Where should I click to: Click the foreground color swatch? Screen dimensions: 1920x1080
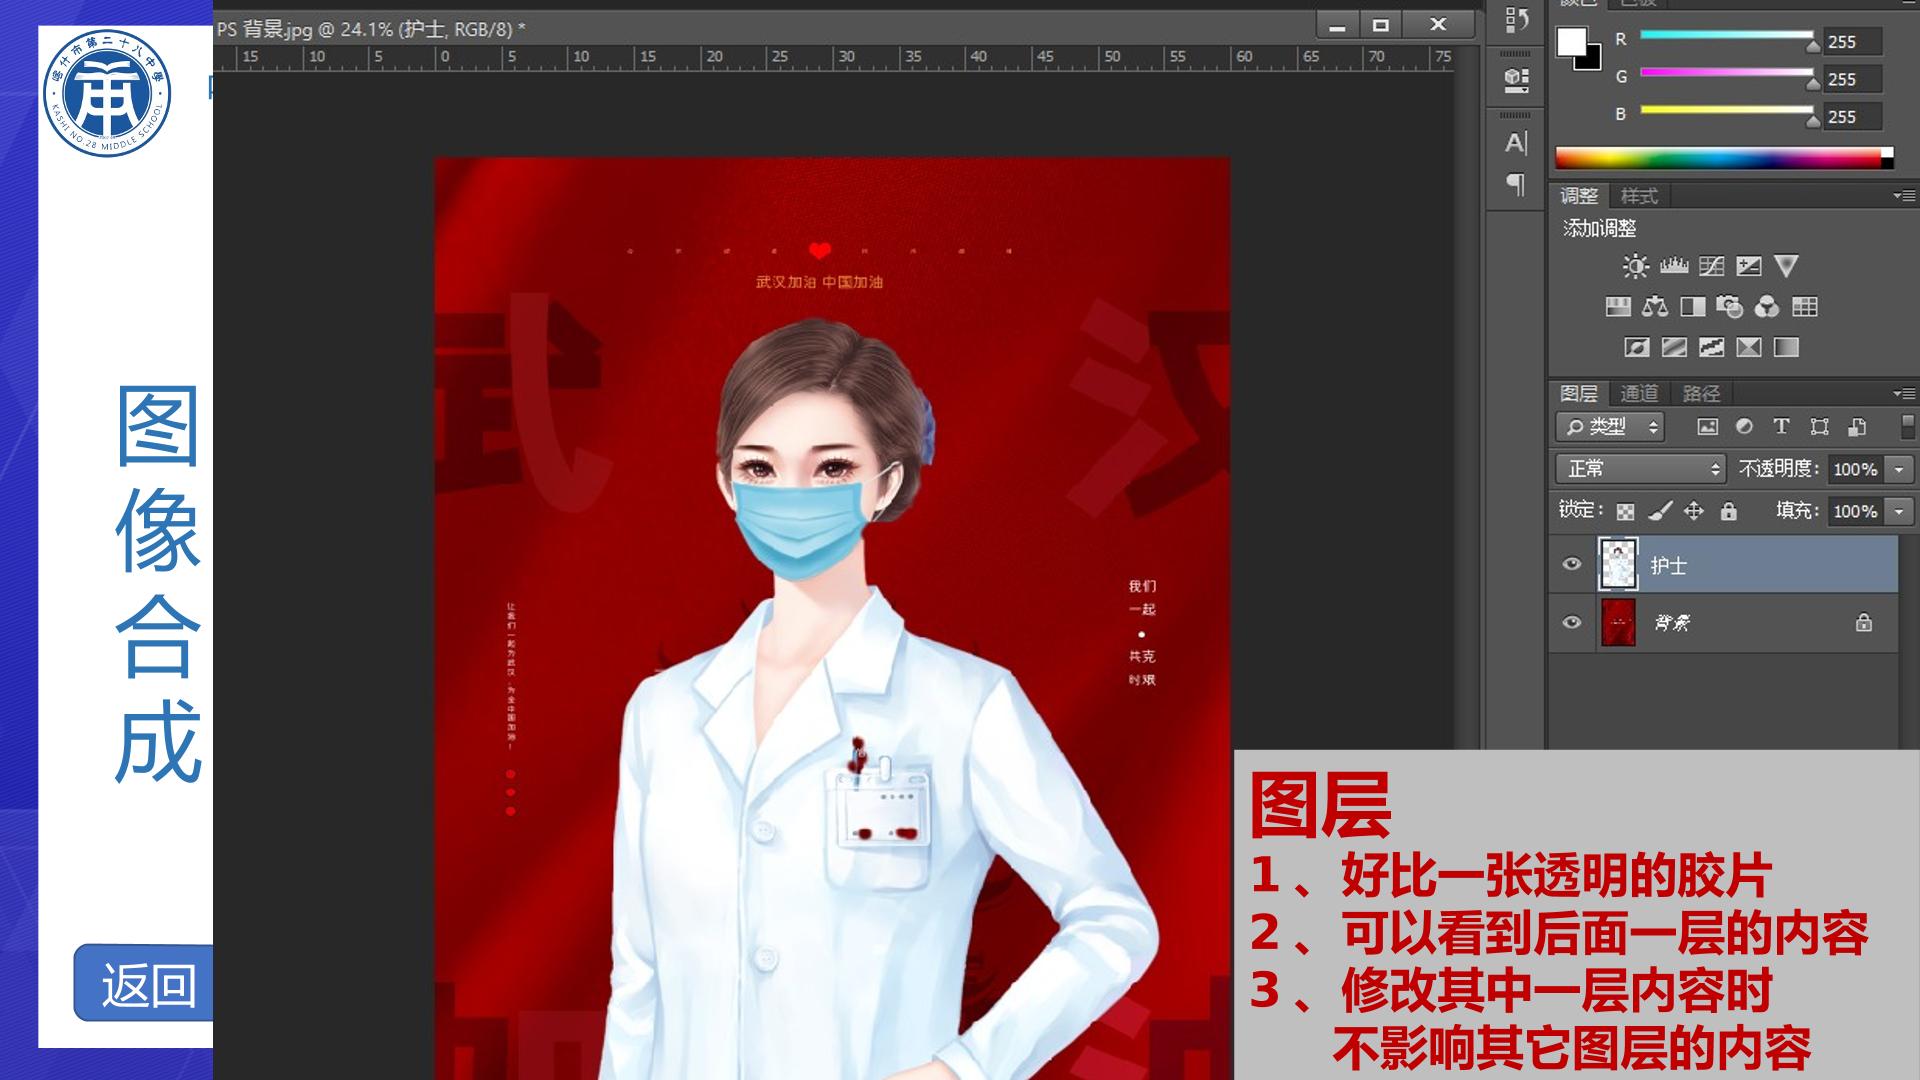coord(1571,41)
